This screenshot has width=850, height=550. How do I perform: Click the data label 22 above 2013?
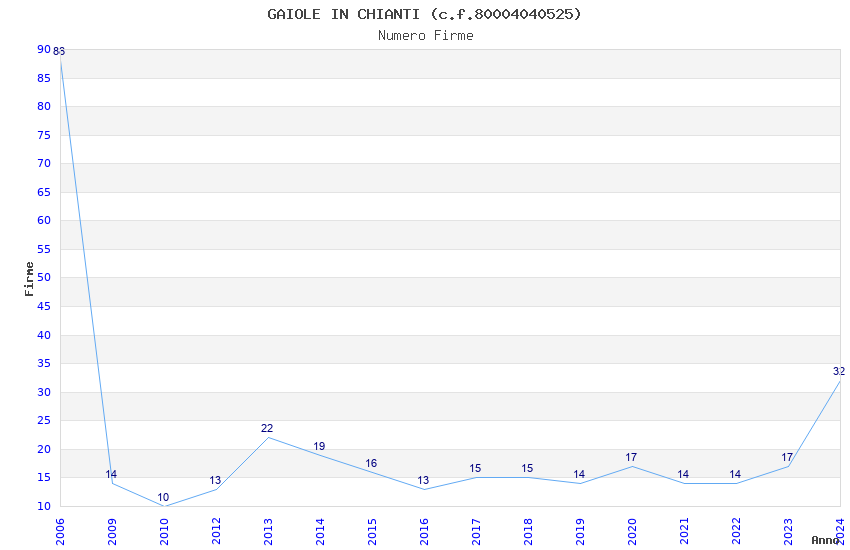click(x=267, y=428)
